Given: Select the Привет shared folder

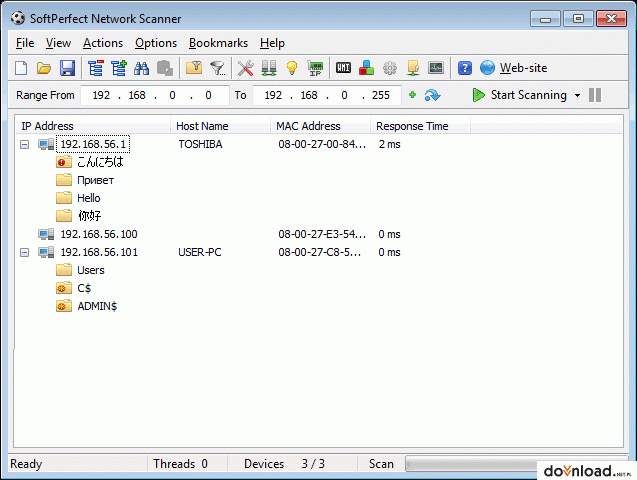Looking at the screenshot, I should [95, 180].
